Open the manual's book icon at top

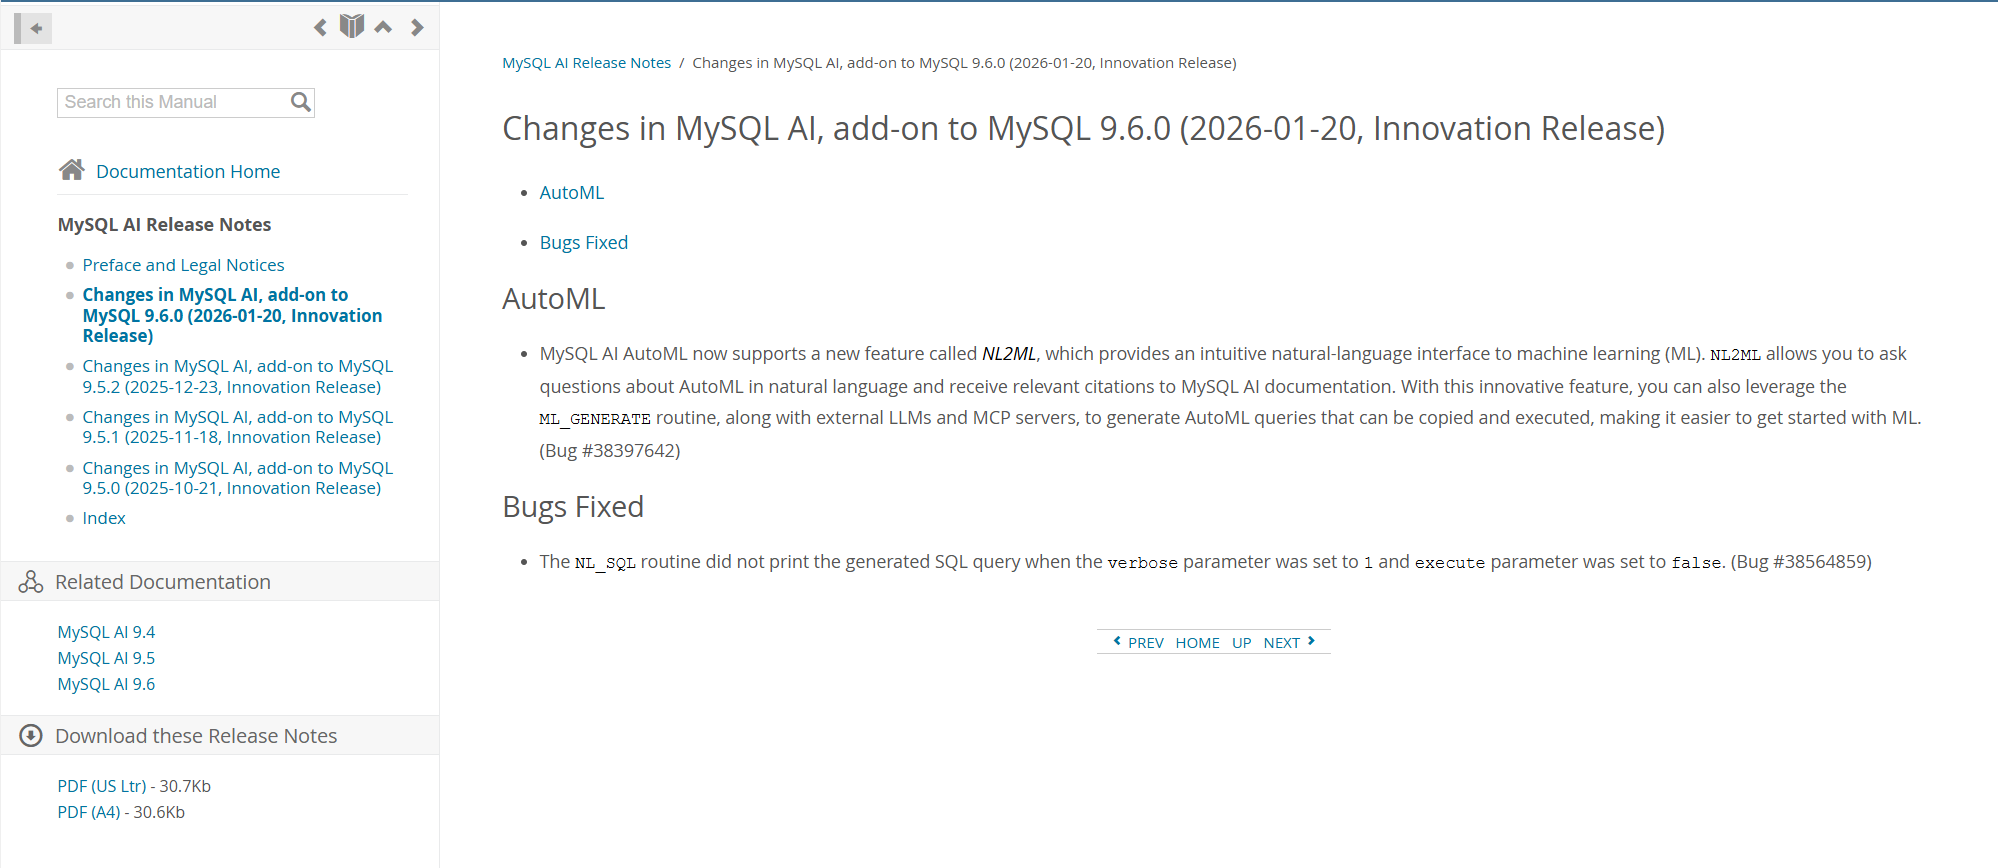351,26
